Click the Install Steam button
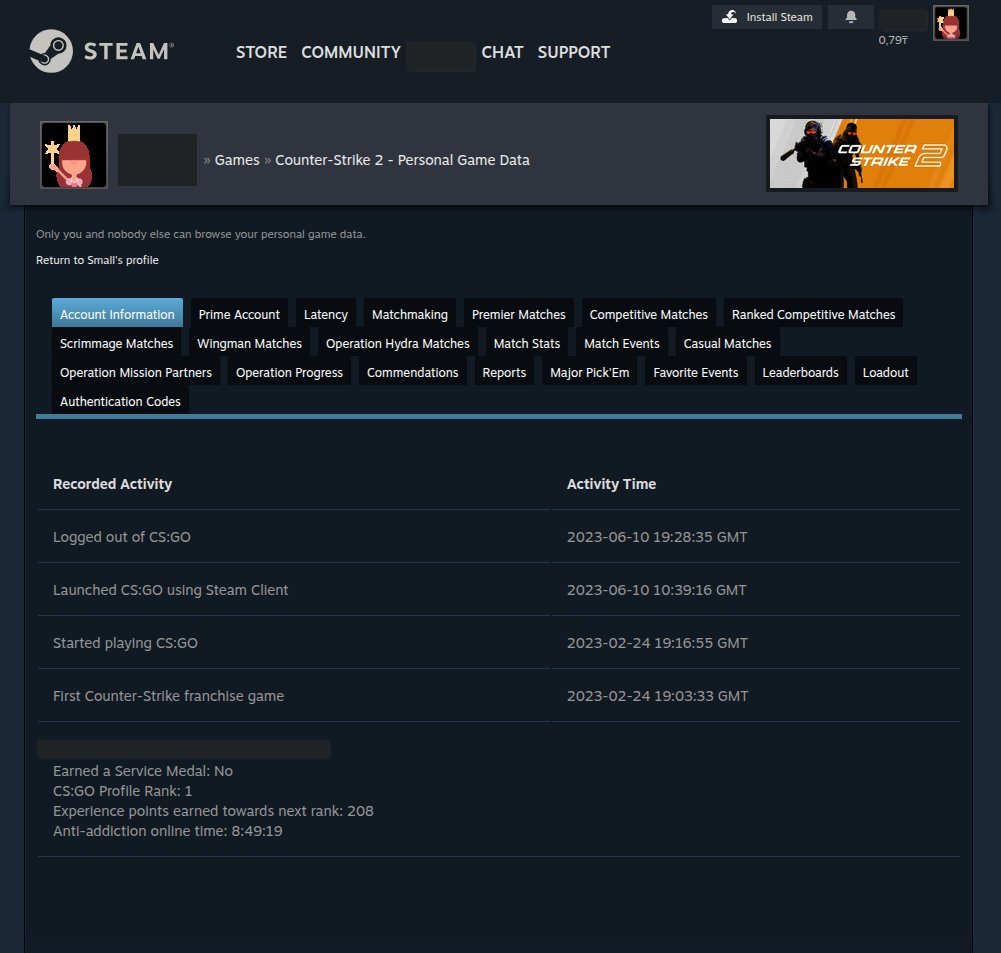1001x953 pixels. coord(768,17)
